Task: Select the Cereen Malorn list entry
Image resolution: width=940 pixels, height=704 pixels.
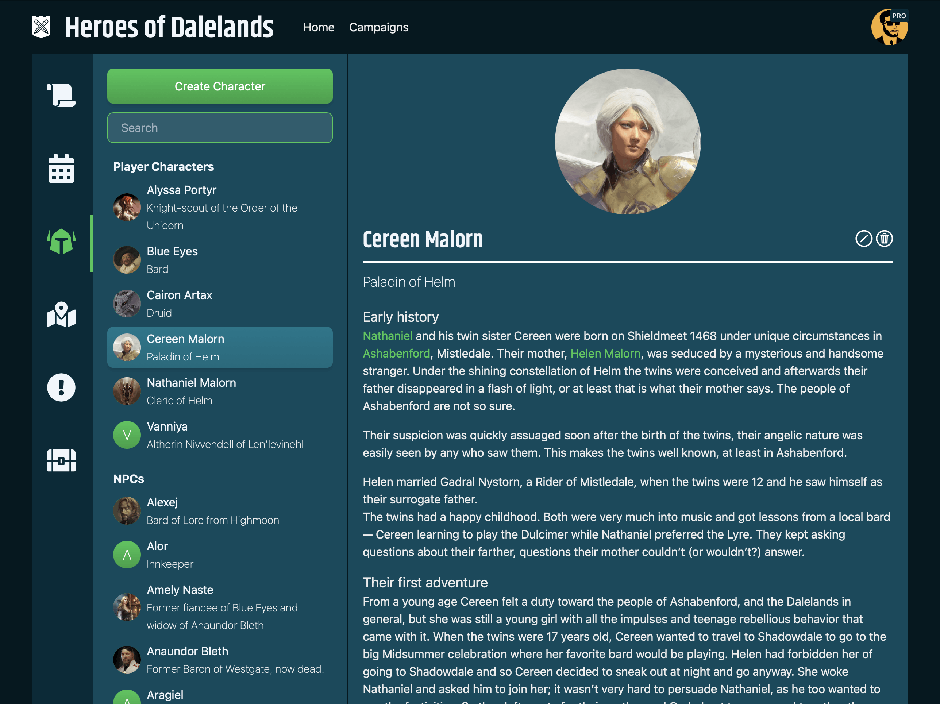Action: click(219, 347)
